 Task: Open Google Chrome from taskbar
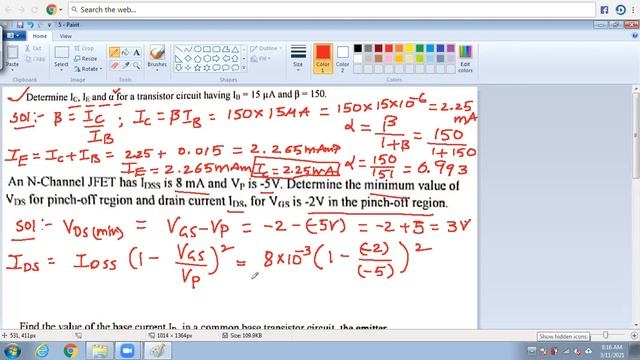(x=71, y=351)
